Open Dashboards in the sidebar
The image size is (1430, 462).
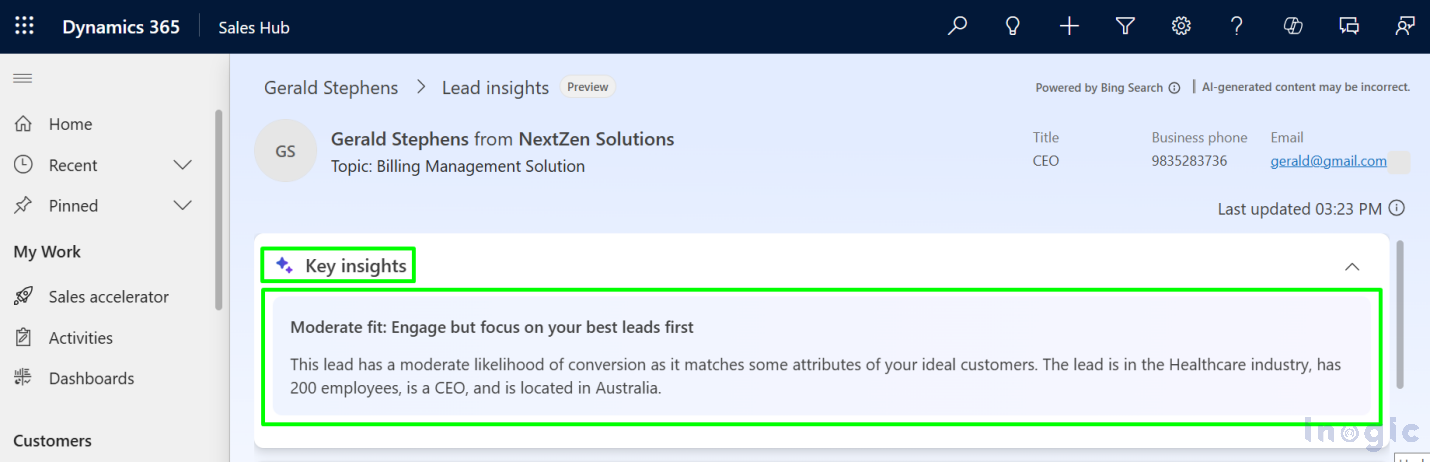[91, 379]
